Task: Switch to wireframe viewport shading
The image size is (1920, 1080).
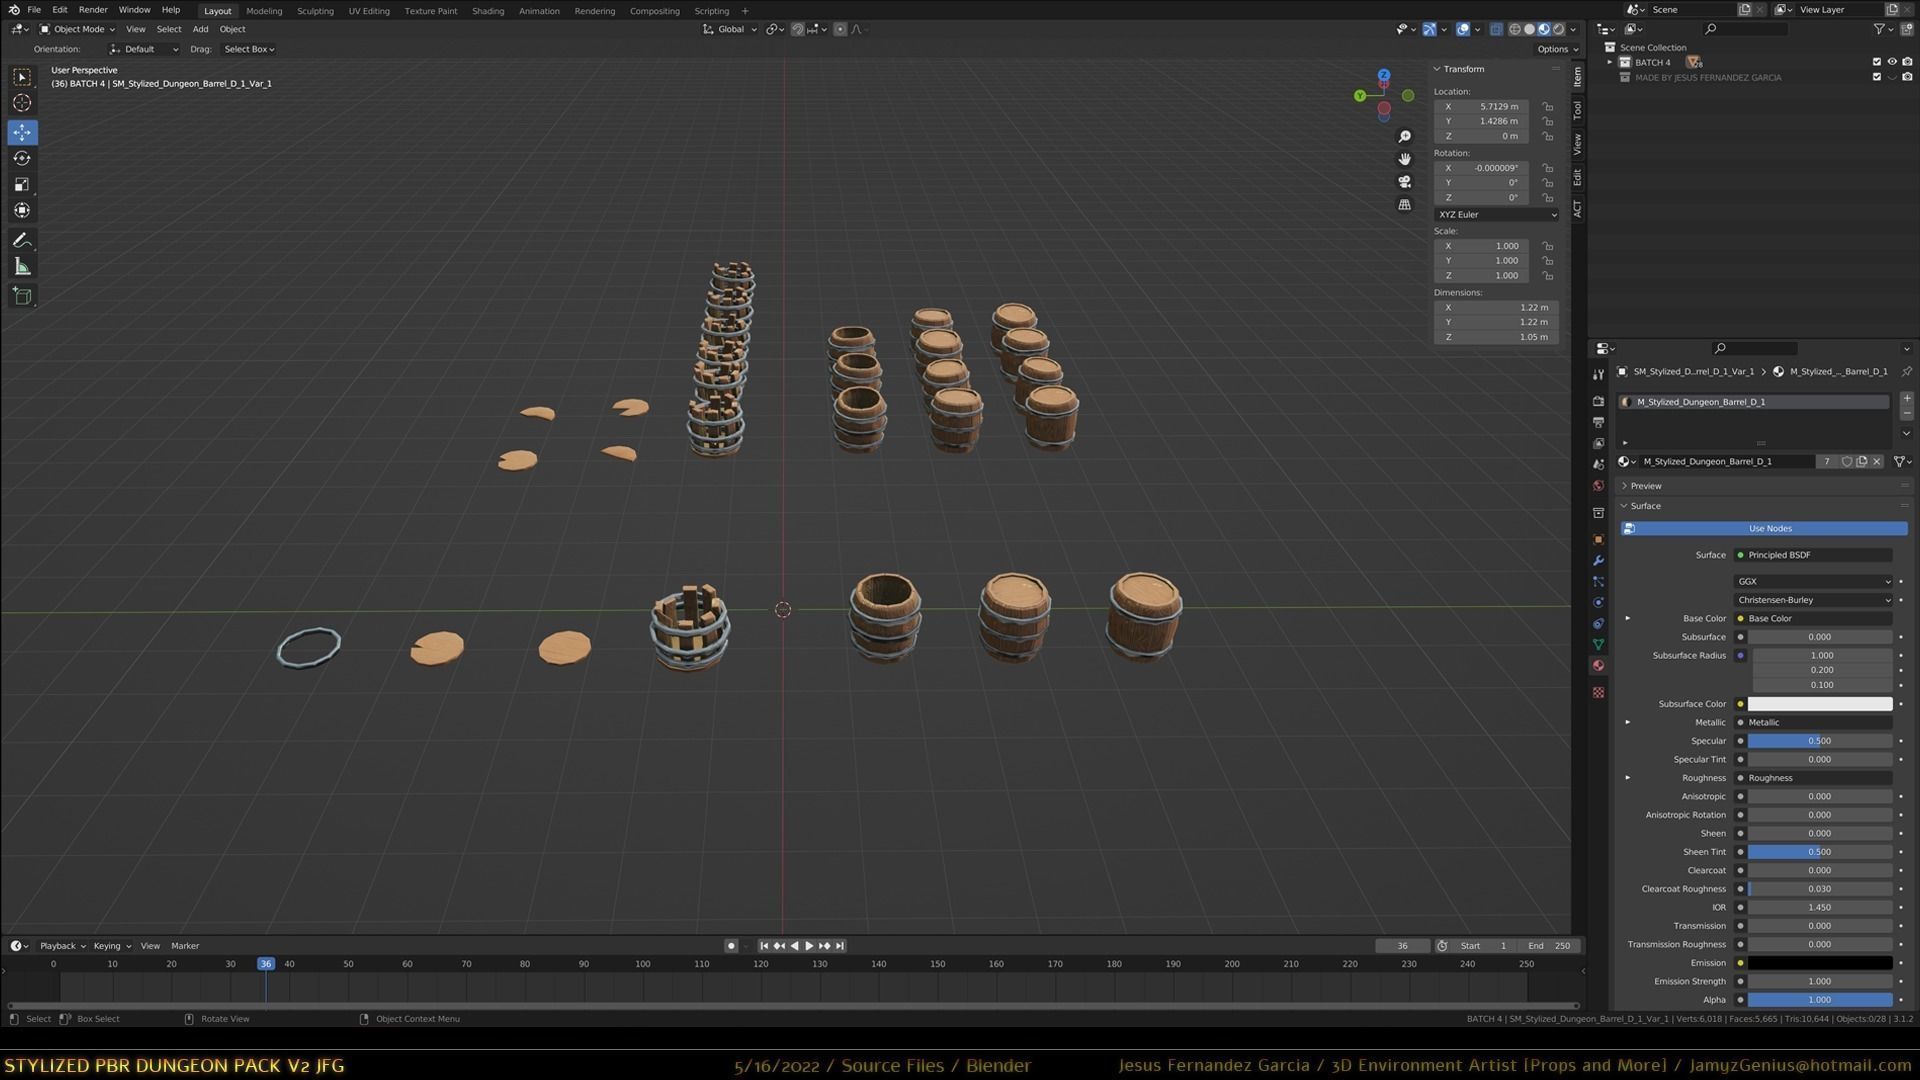Action: [x=1515, y=29]
